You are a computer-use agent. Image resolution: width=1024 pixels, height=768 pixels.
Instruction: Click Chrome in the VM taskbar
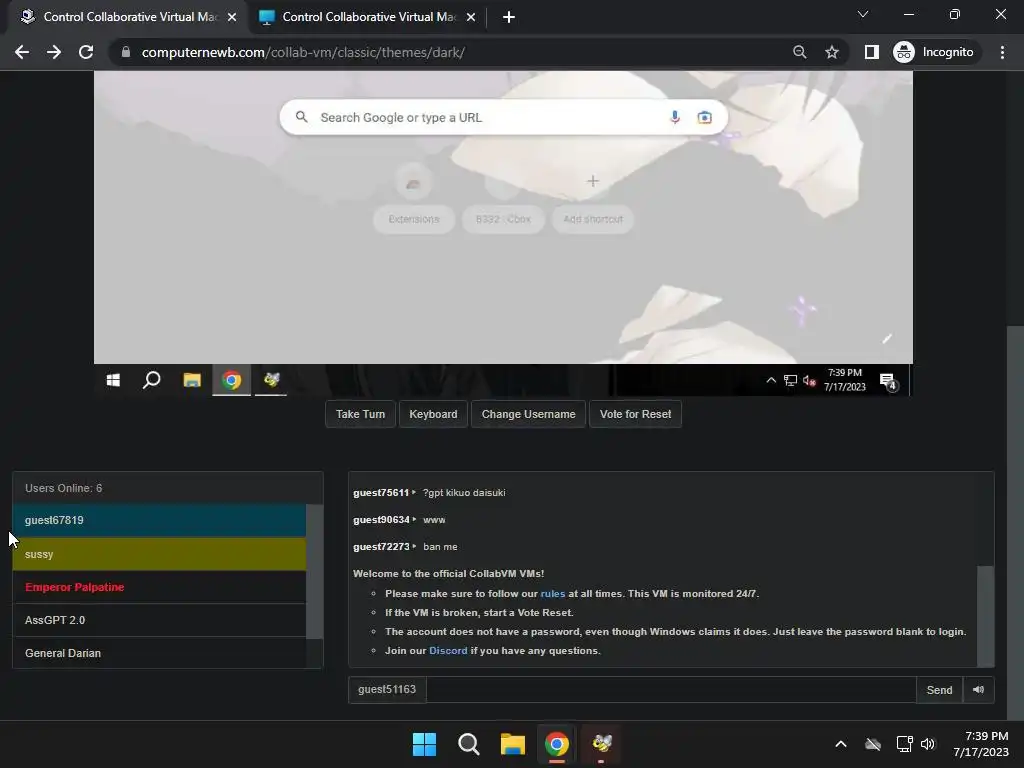[231, 380]
